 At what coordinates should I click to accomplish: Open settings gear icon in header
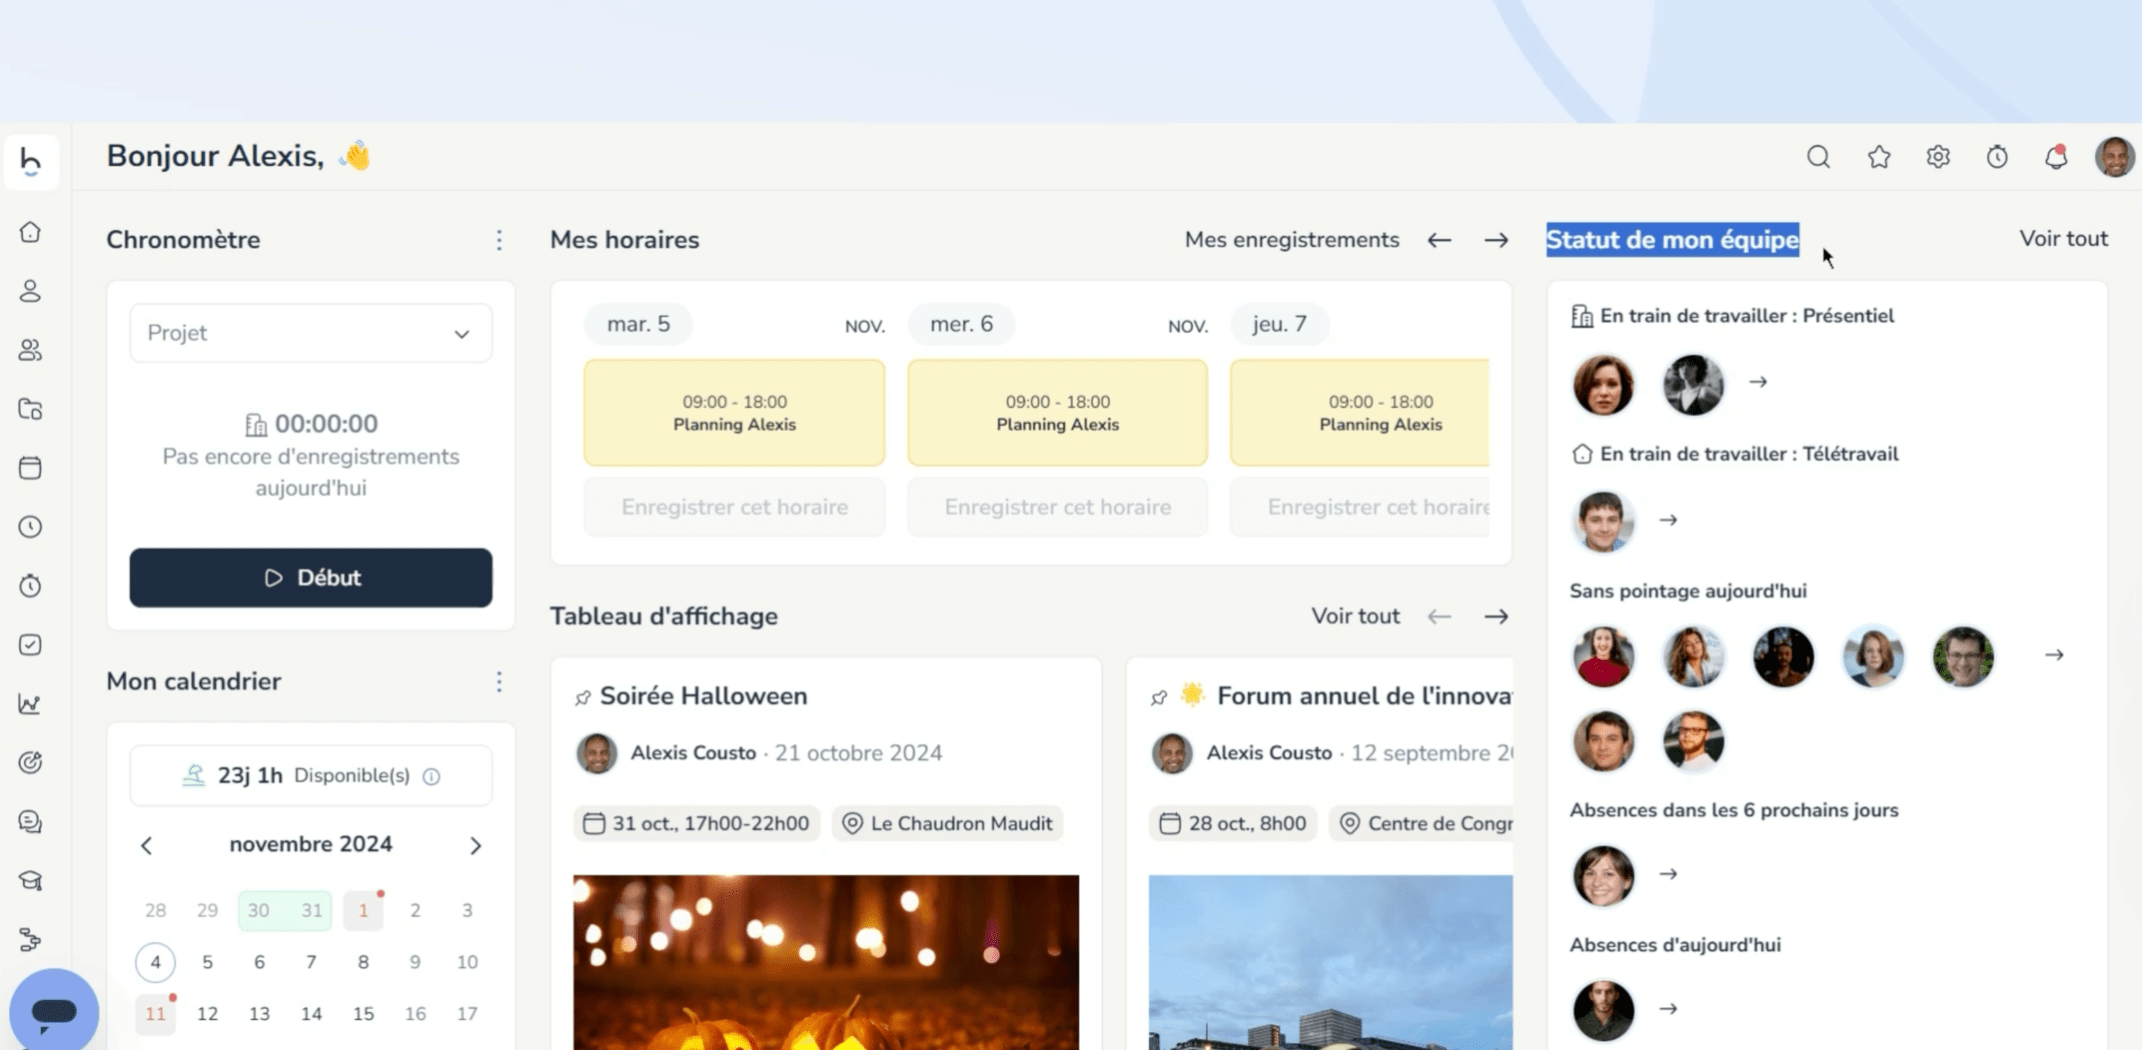[1938, 157]
